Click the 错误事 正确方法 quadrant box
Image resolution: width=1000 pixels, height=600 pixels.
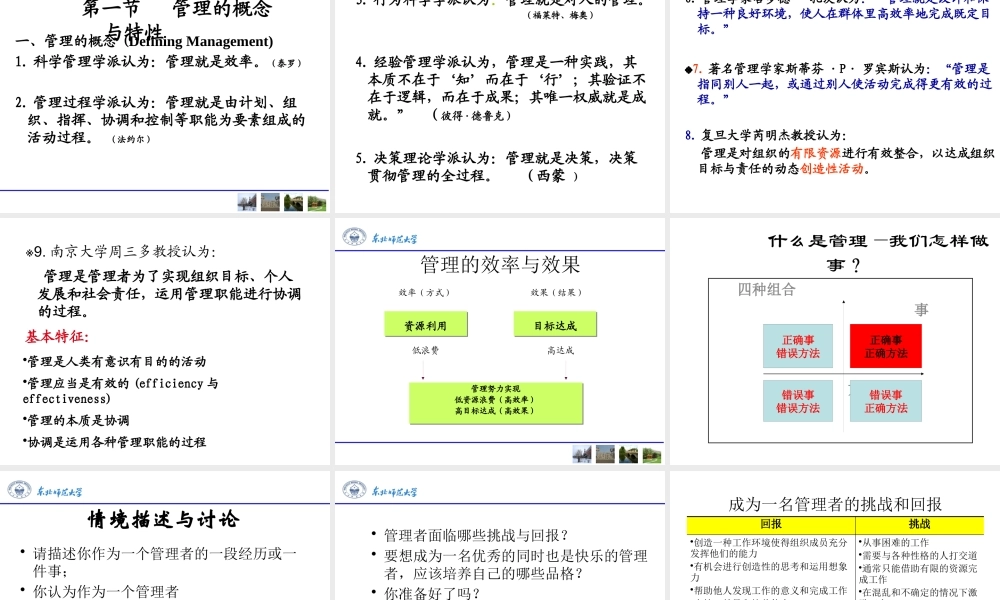886,401
